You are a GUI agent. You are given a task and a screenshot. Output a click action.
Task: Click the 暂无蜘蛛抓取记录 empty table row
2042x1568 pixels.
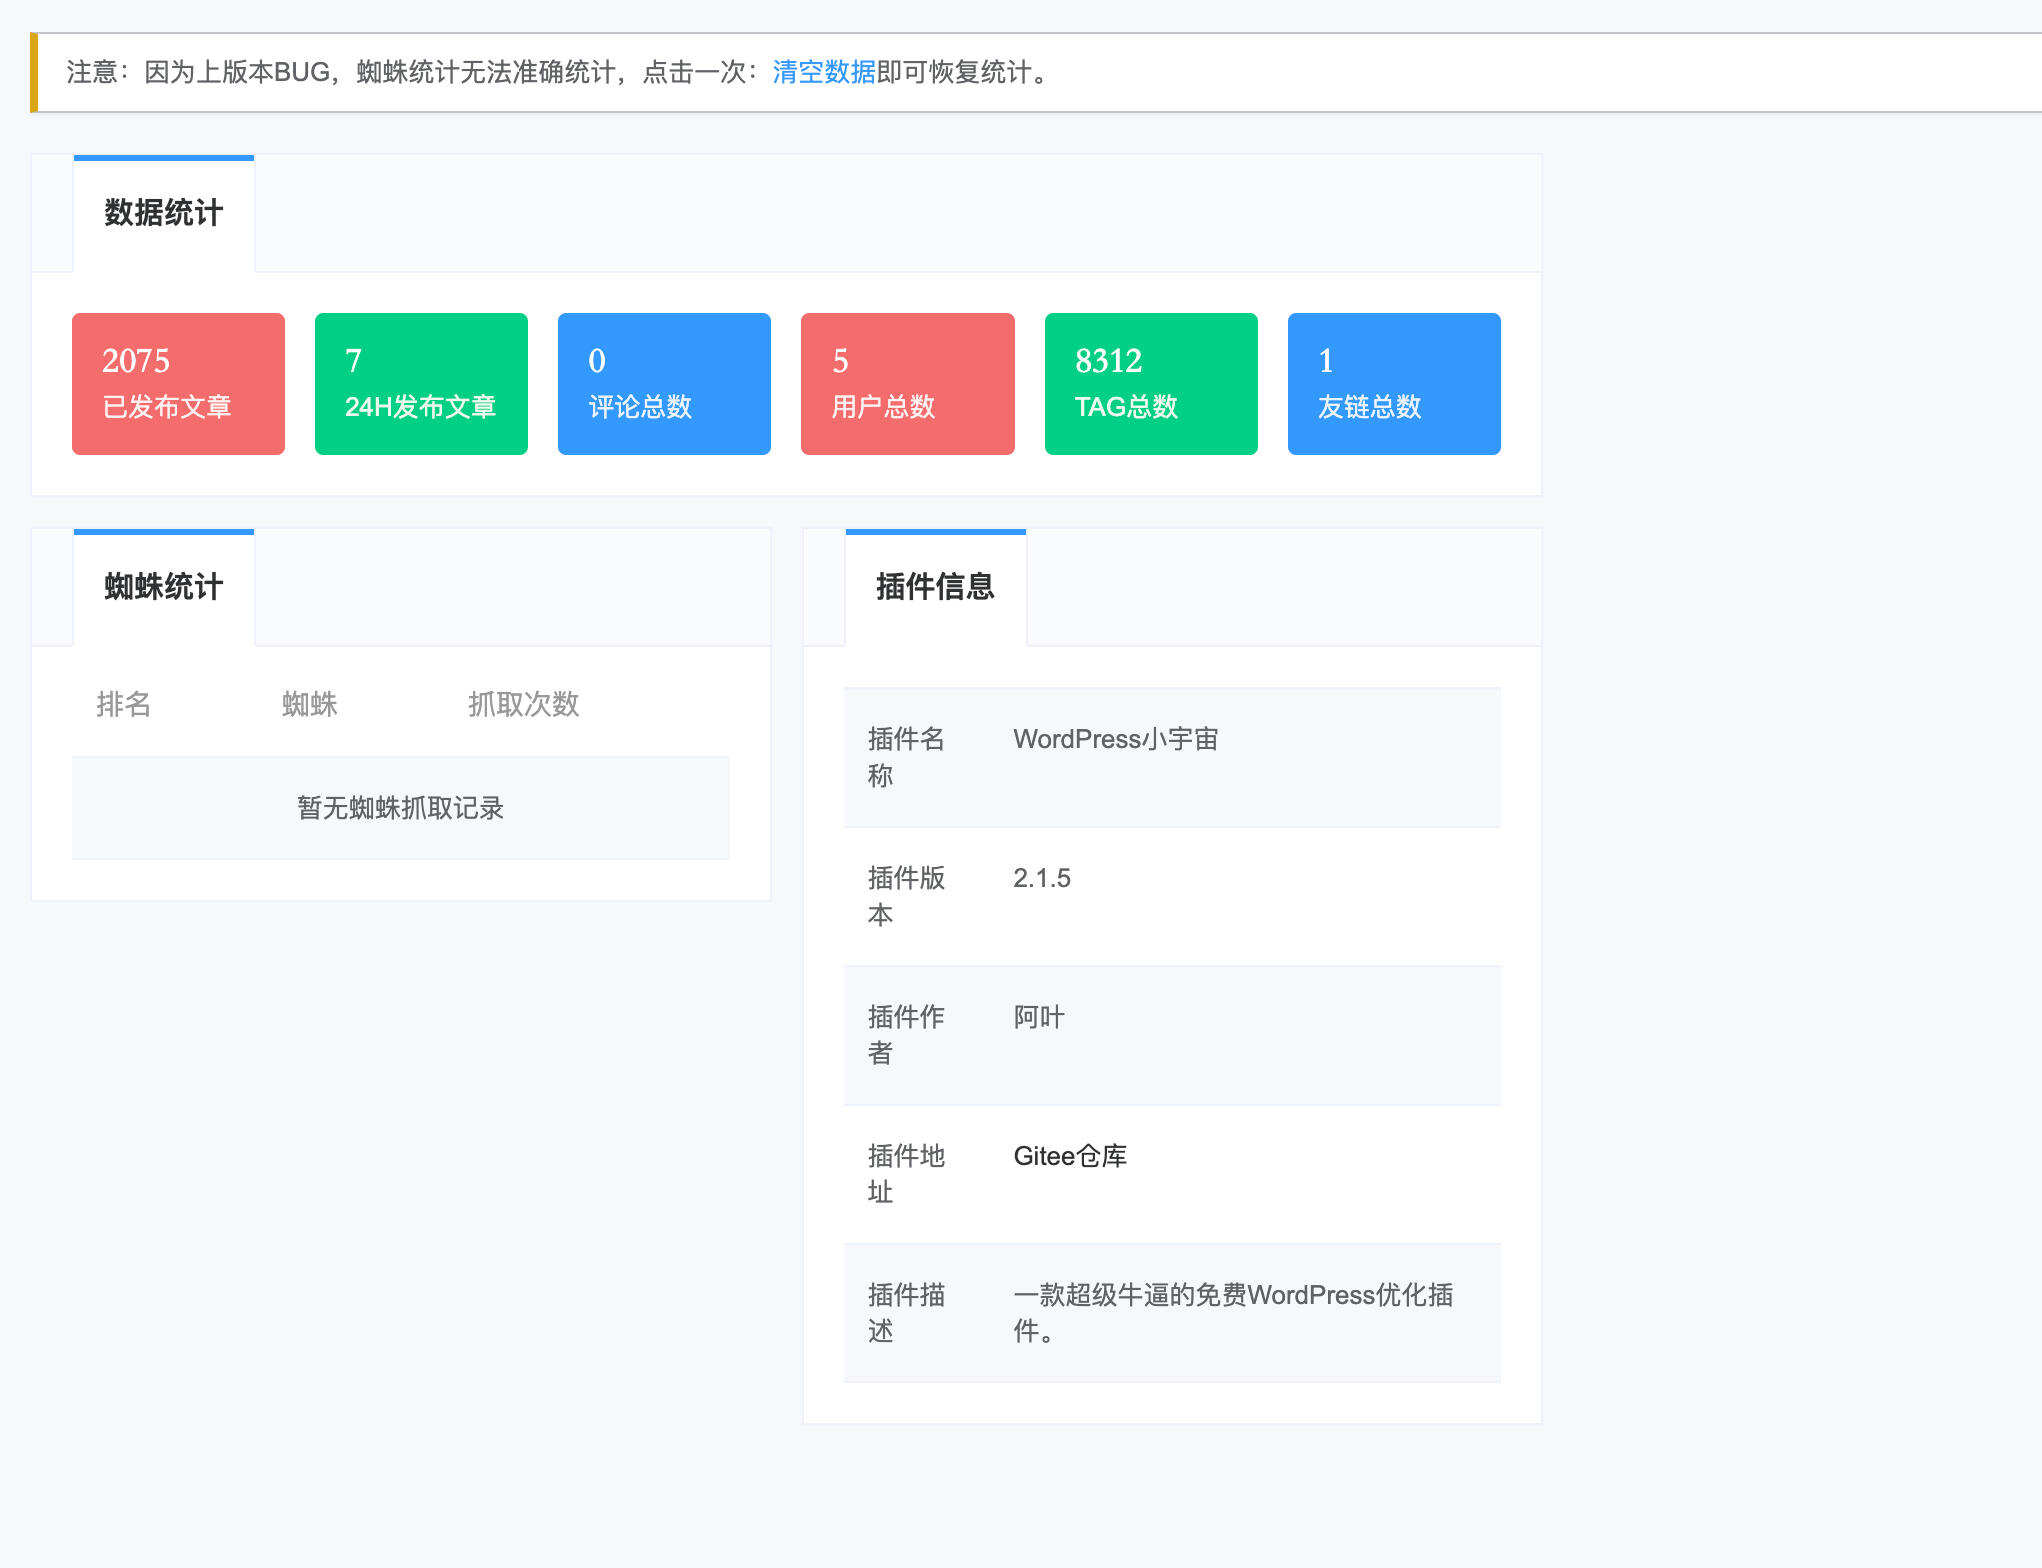point(400,808)
